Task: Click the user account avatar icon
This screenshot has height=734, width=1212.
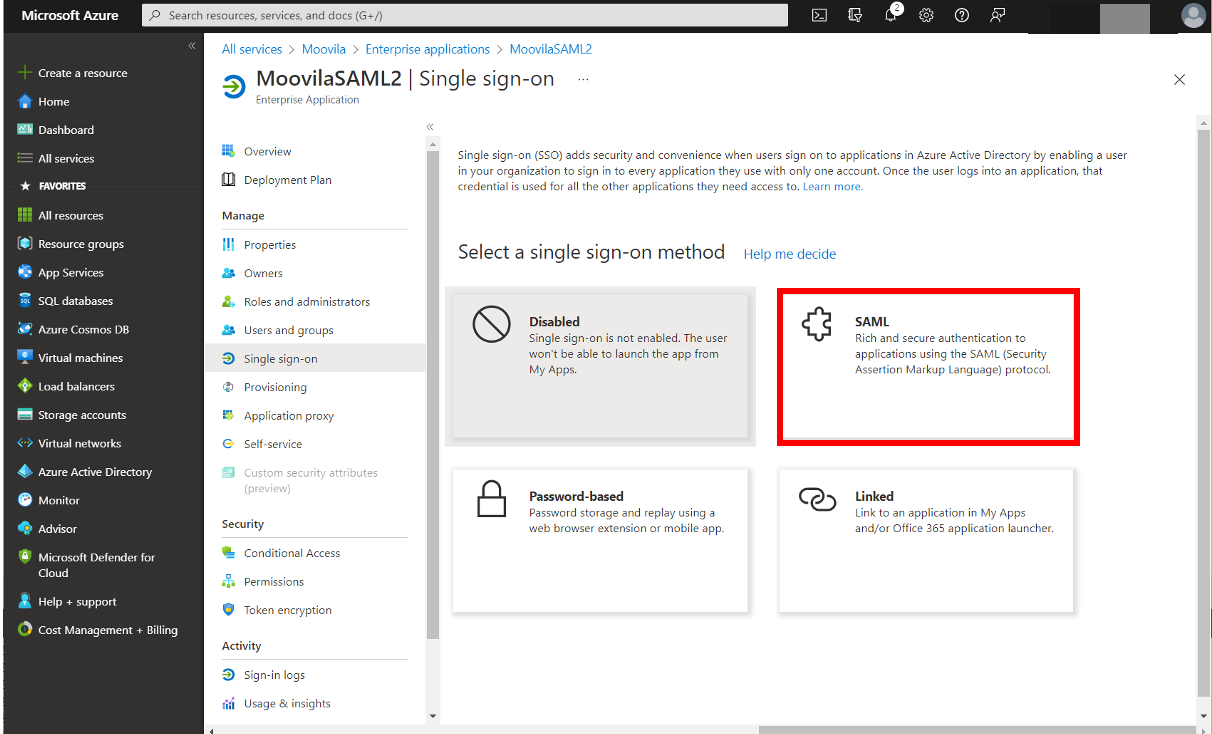Action: tap(1192, 15)
